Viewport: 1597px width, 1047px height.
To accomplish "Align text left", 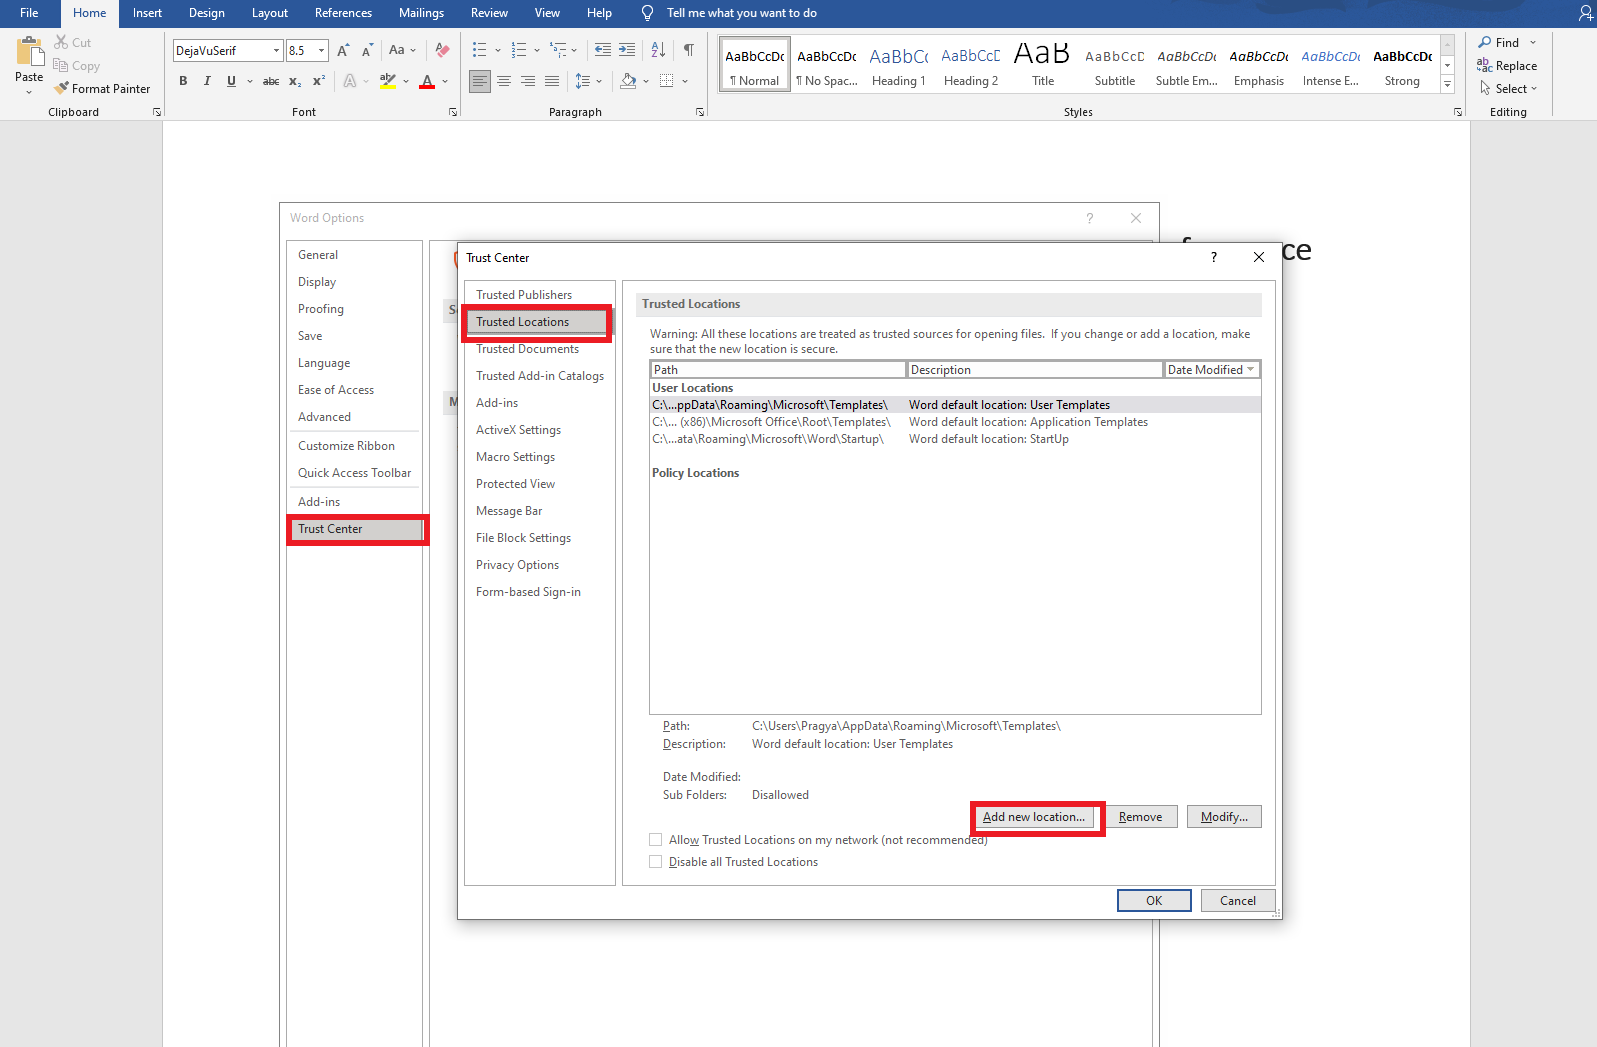I will pyautogui.click(x=480, y=81).
